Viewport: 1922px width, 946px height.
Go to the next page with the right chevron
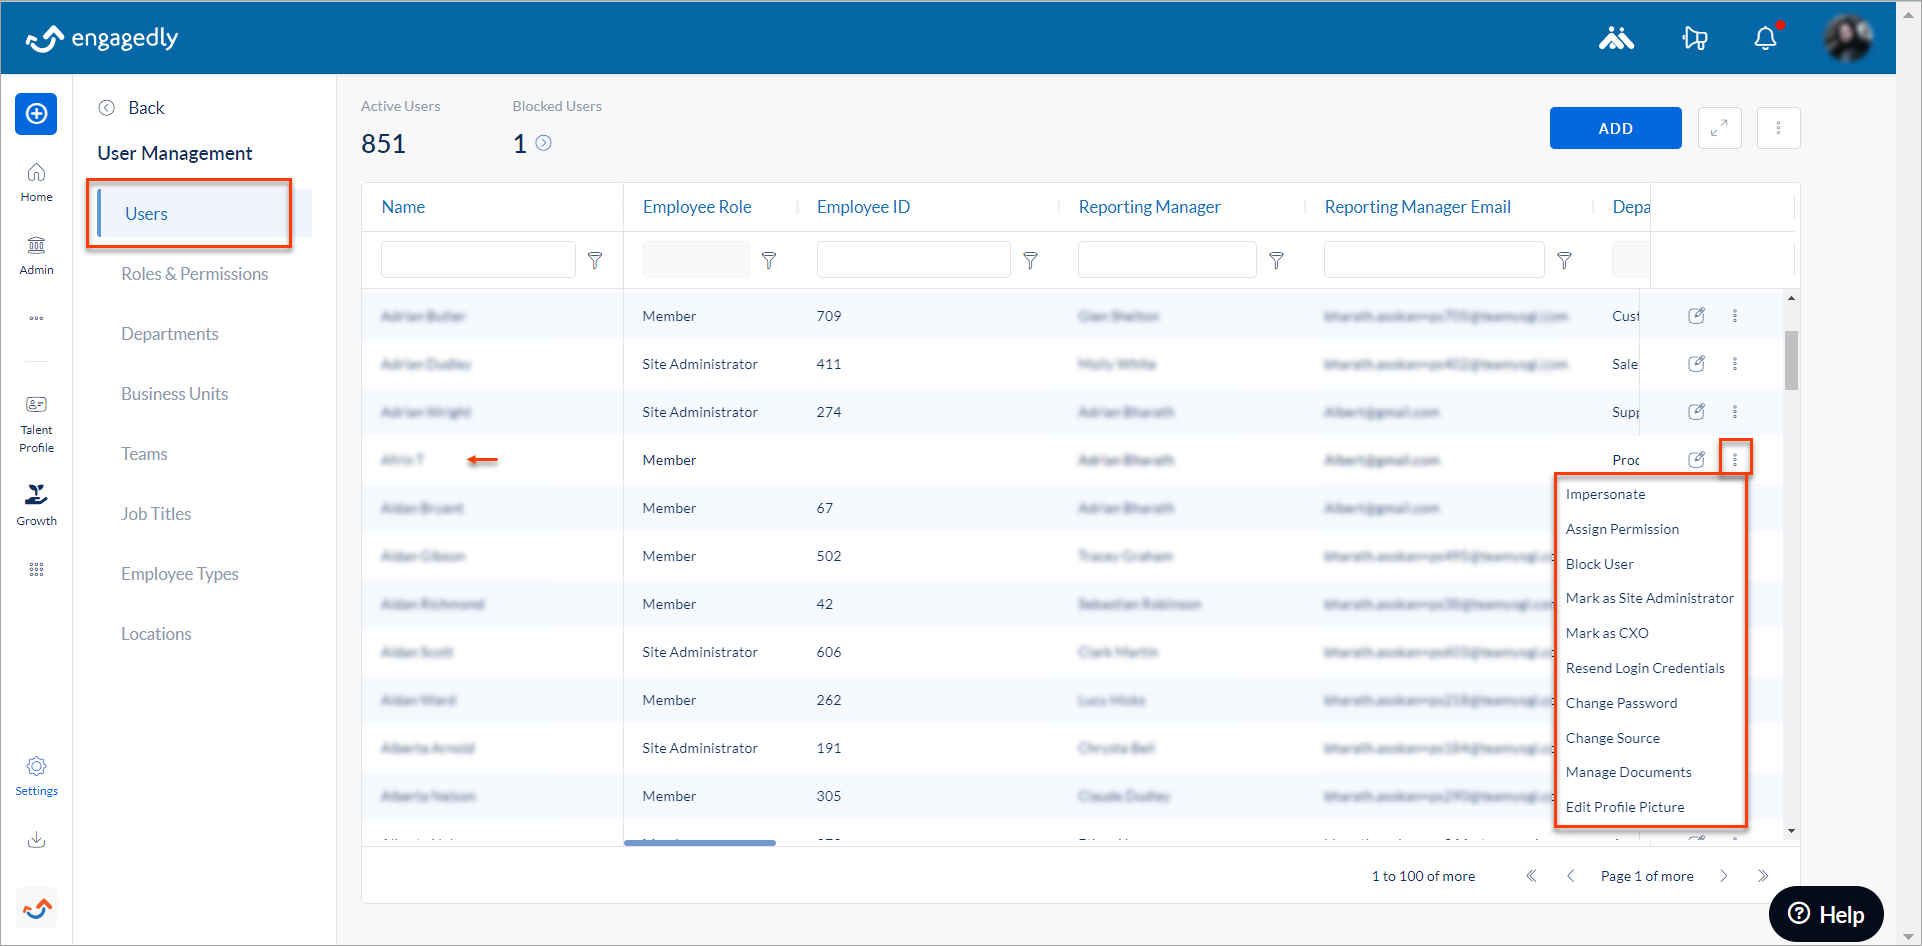coord(1724,876)
